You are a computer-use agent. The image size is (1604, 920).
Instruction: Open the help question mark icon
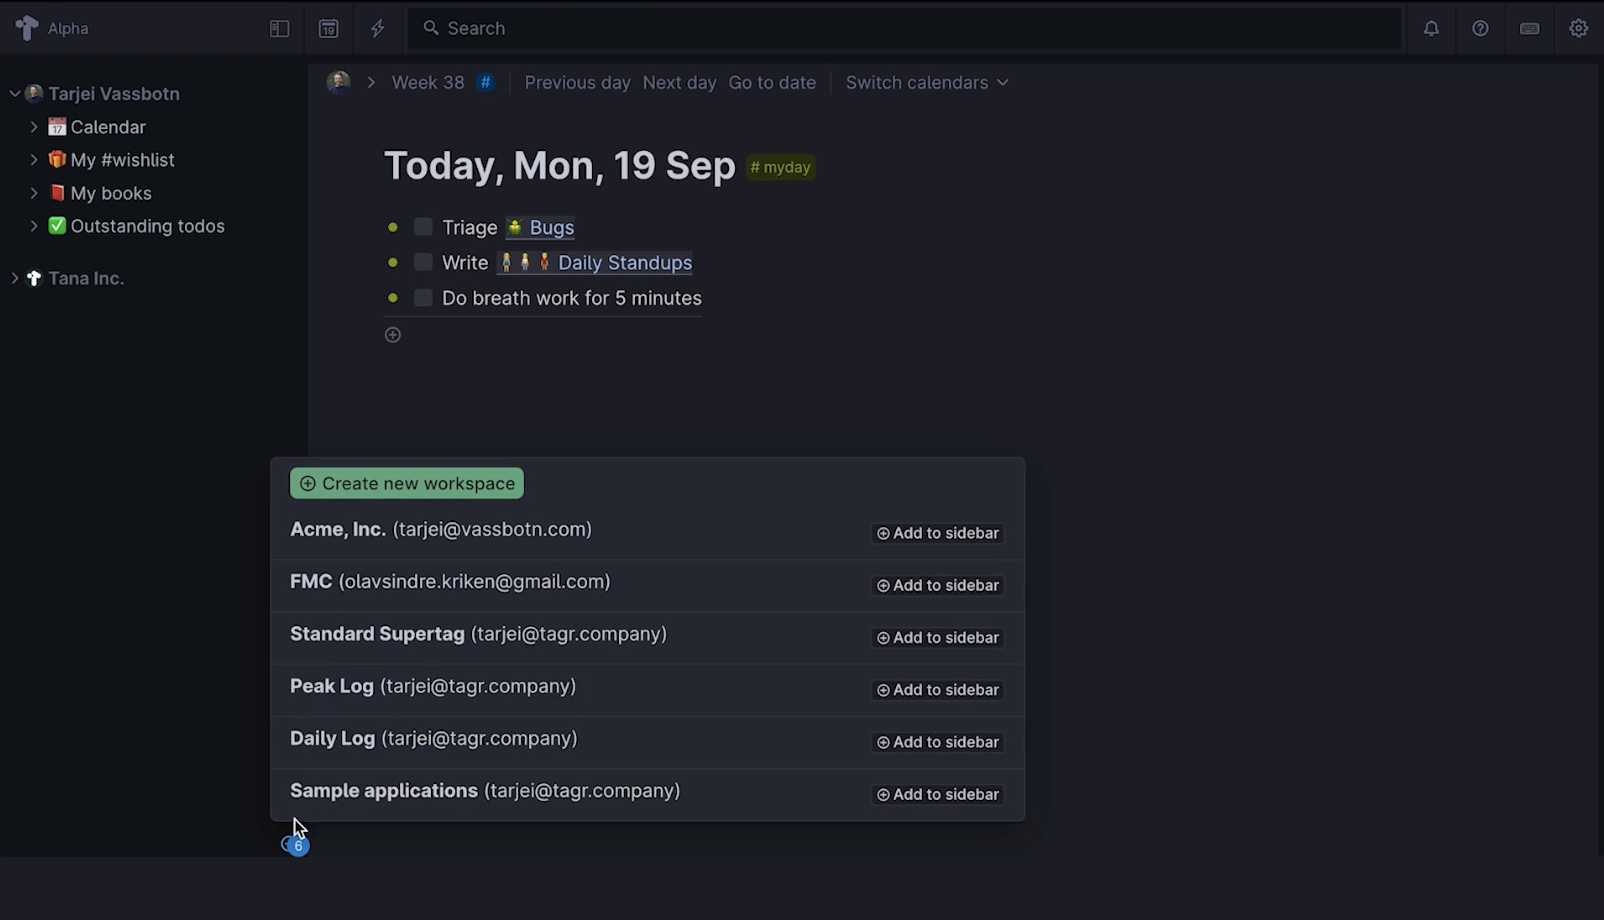pyautogui.click(x=1480, y=28)
